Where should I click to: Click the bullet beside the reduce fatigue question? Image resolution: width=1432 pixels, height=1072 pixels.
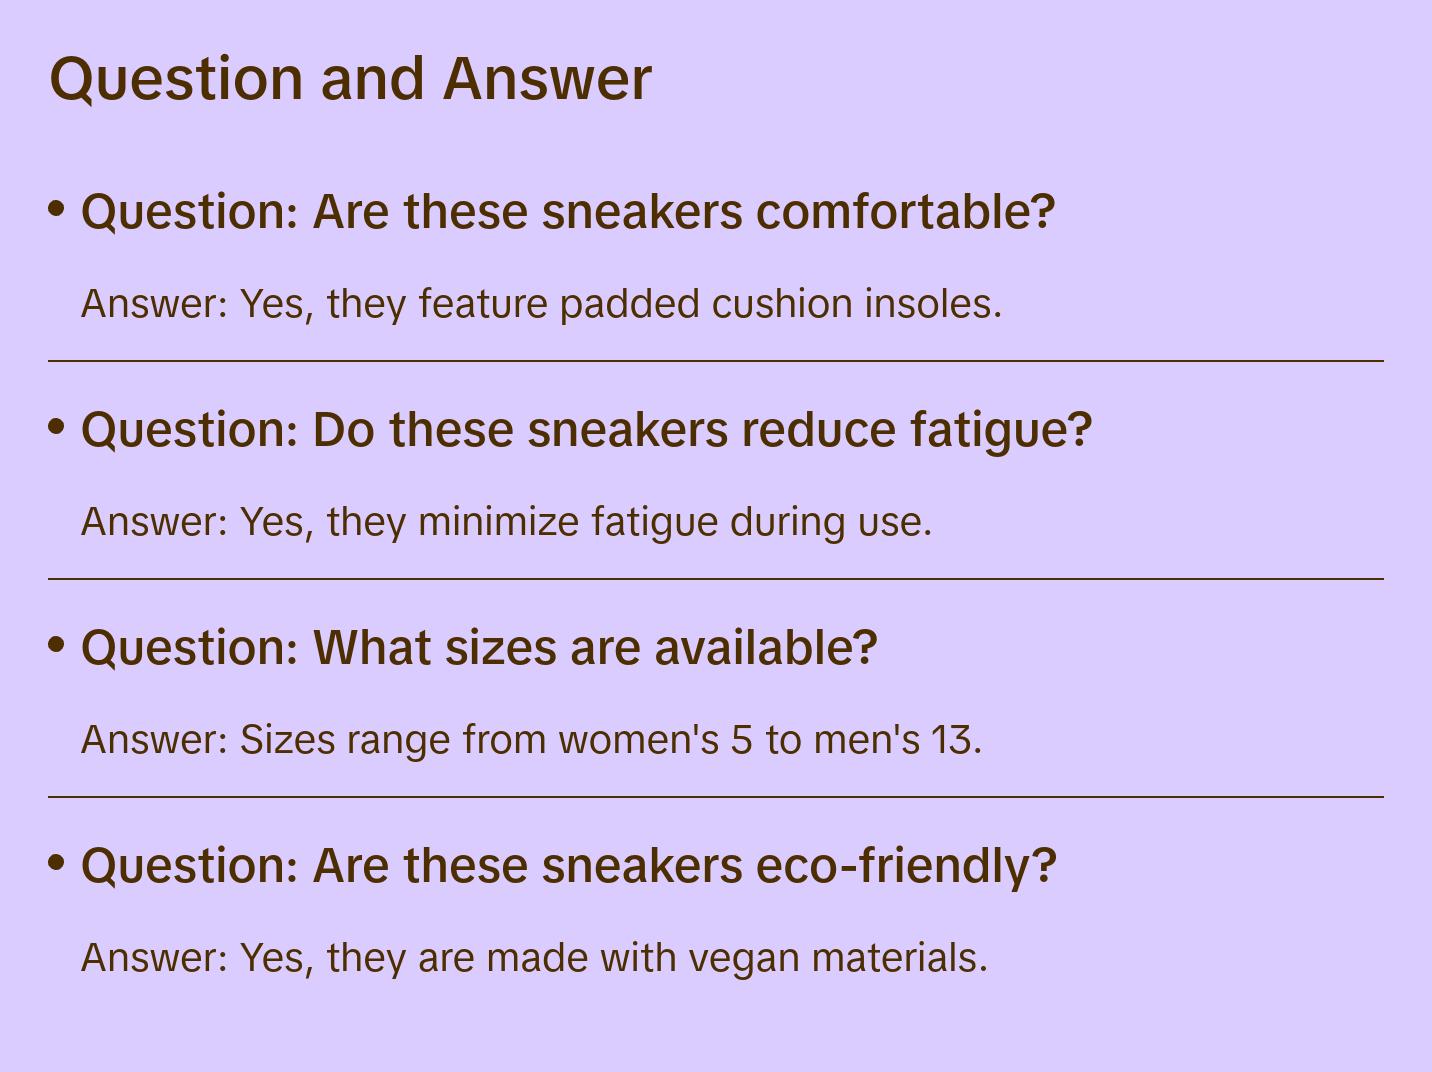(57, 427)
